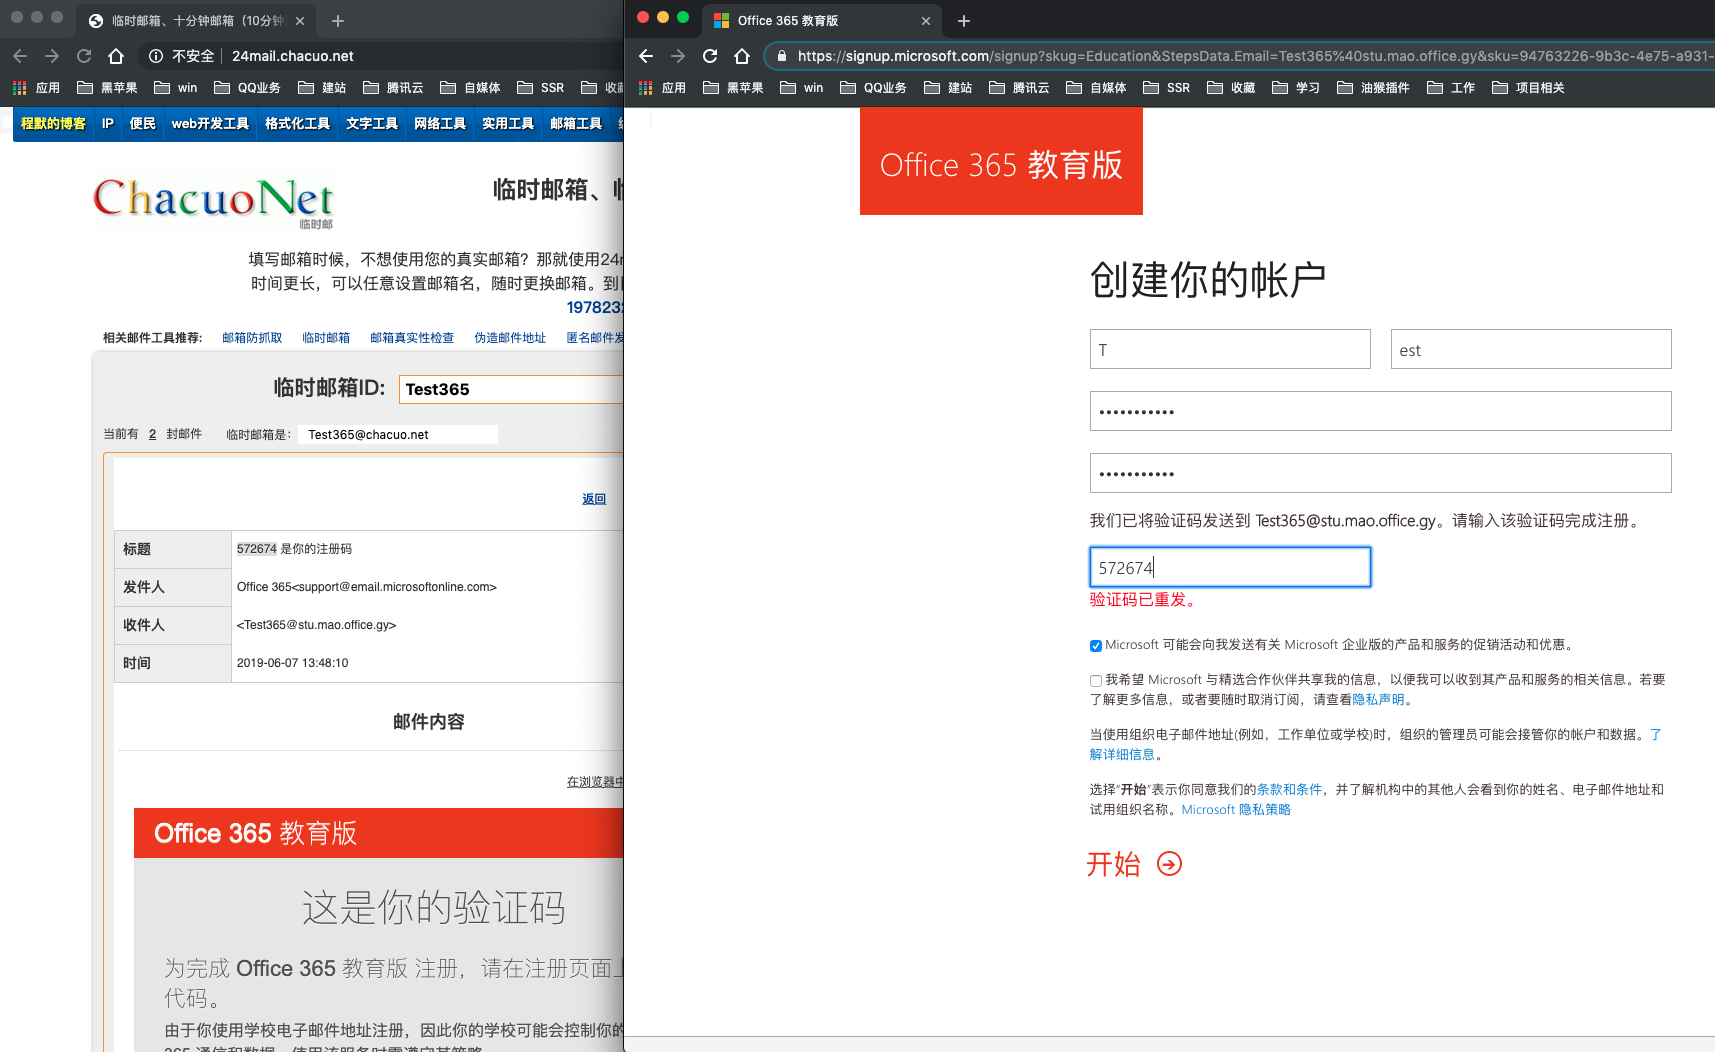Open 油猴插件 bookmark folder
1715x1052 pixels.
click(1373, 88)
